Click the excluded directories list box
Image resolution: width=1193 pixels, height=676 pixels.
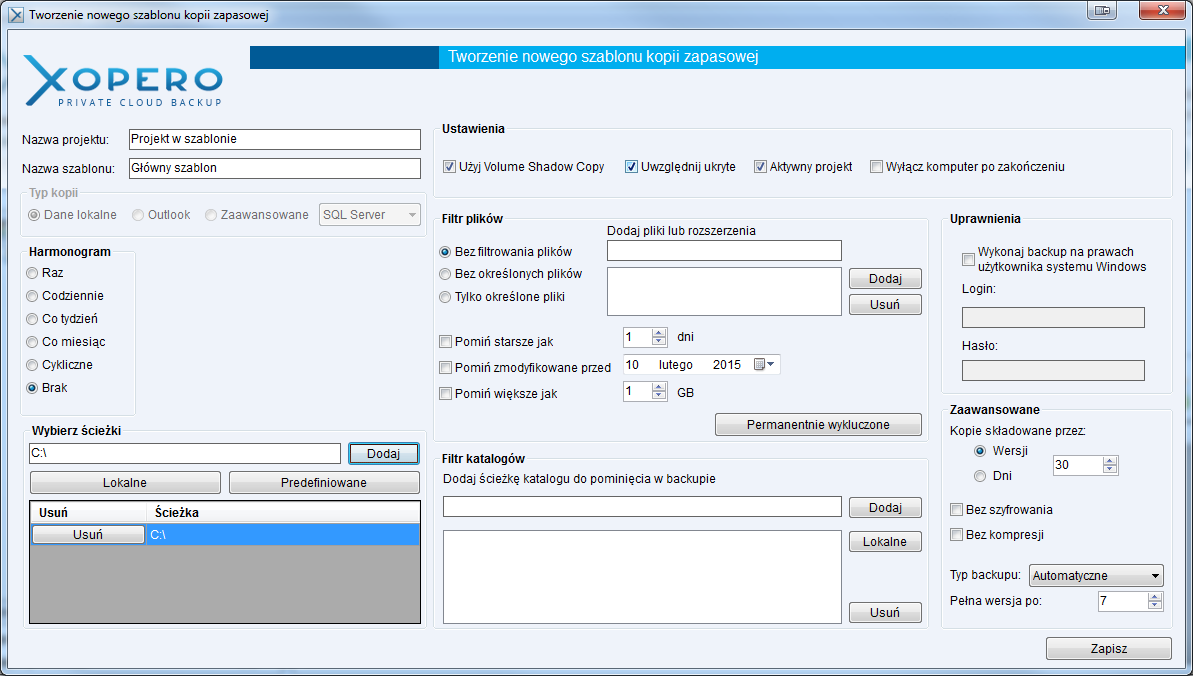pyautogui.click(x=642, y=577)
